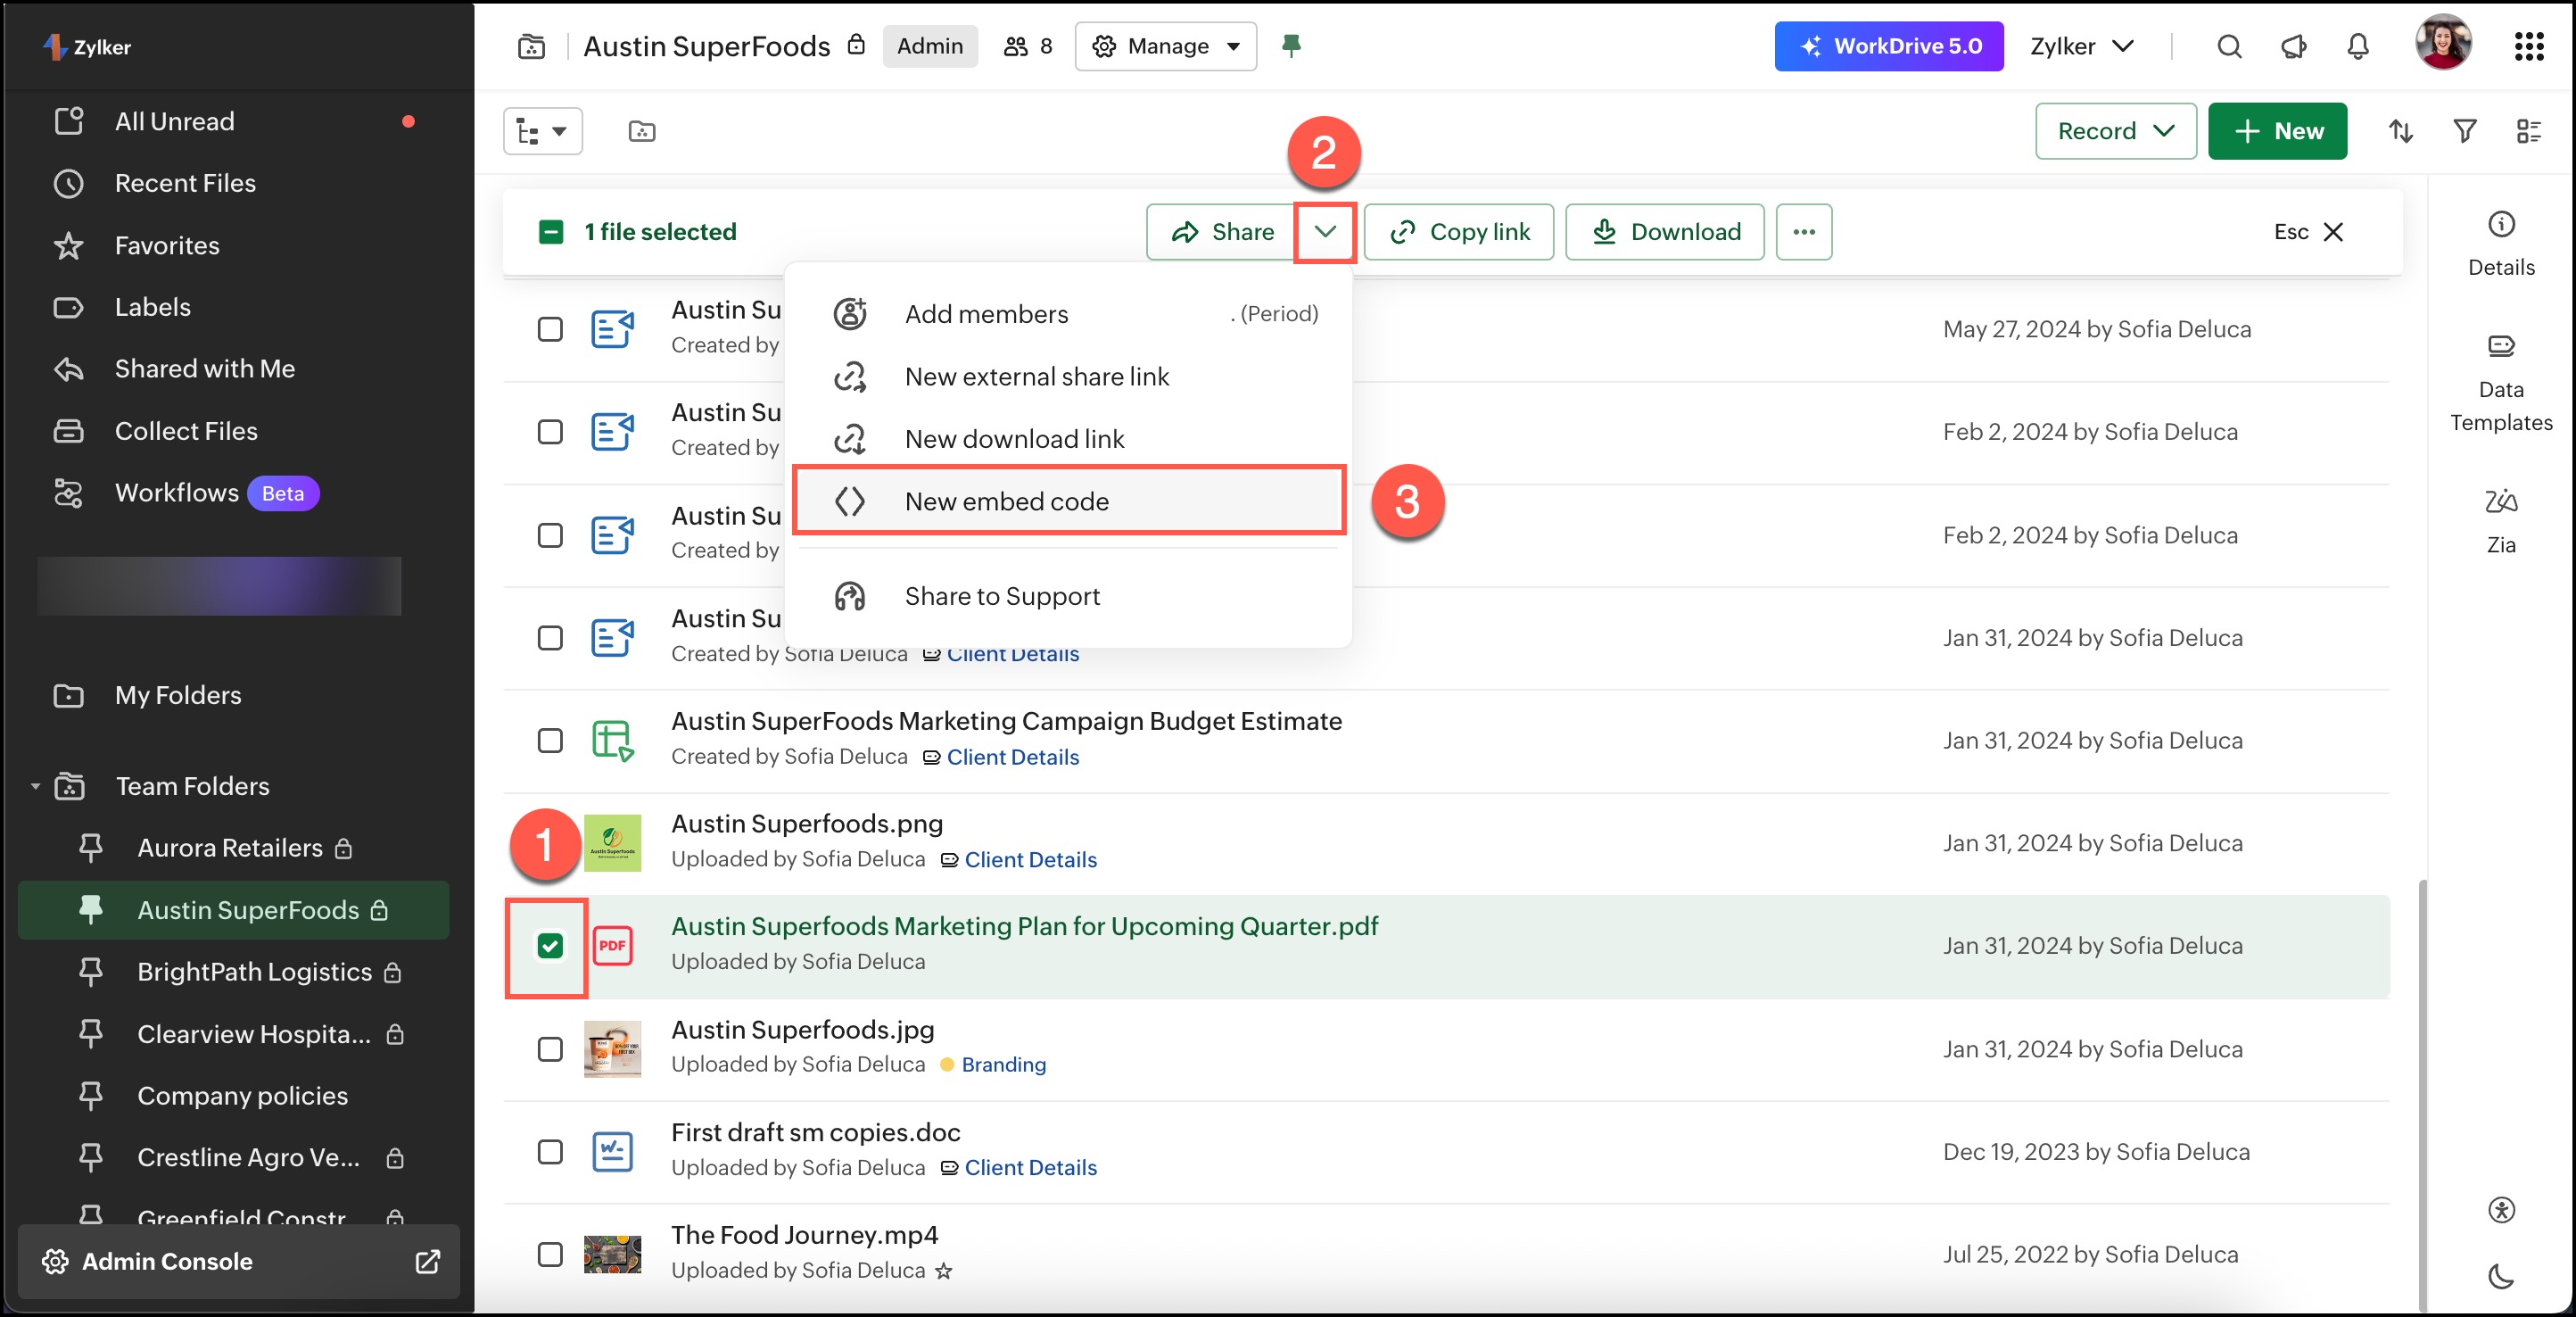The height and width of the screenshot is (1317, 2576).
Task: Check The Food Journey.mp4 checkbox
Action: pos(550,1255)
